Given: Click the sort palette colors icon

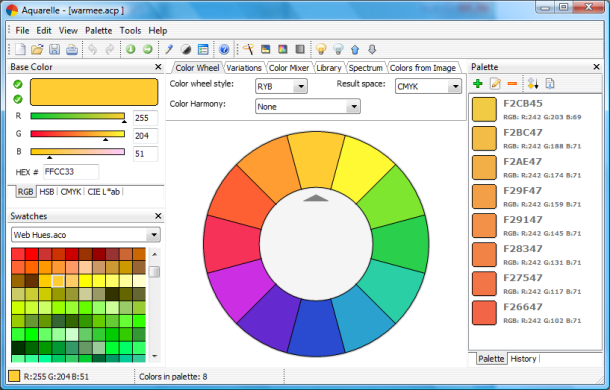Looking at the screenshot, I should [533, 83].
